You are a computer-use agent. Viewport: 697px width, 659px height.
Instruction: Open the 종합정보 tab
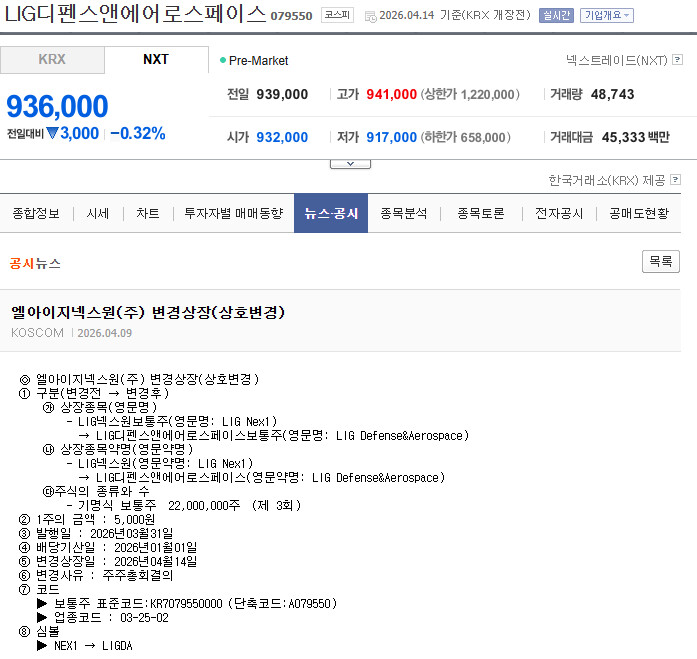click(36, 213)
